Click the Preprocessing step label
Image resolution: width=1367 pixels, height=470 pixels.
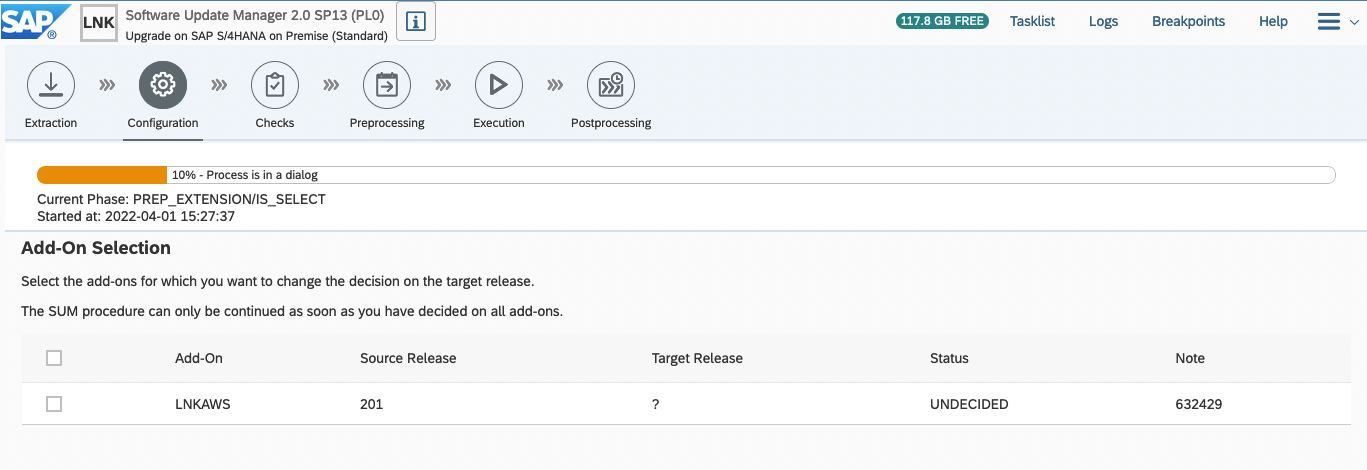(387, 123)
